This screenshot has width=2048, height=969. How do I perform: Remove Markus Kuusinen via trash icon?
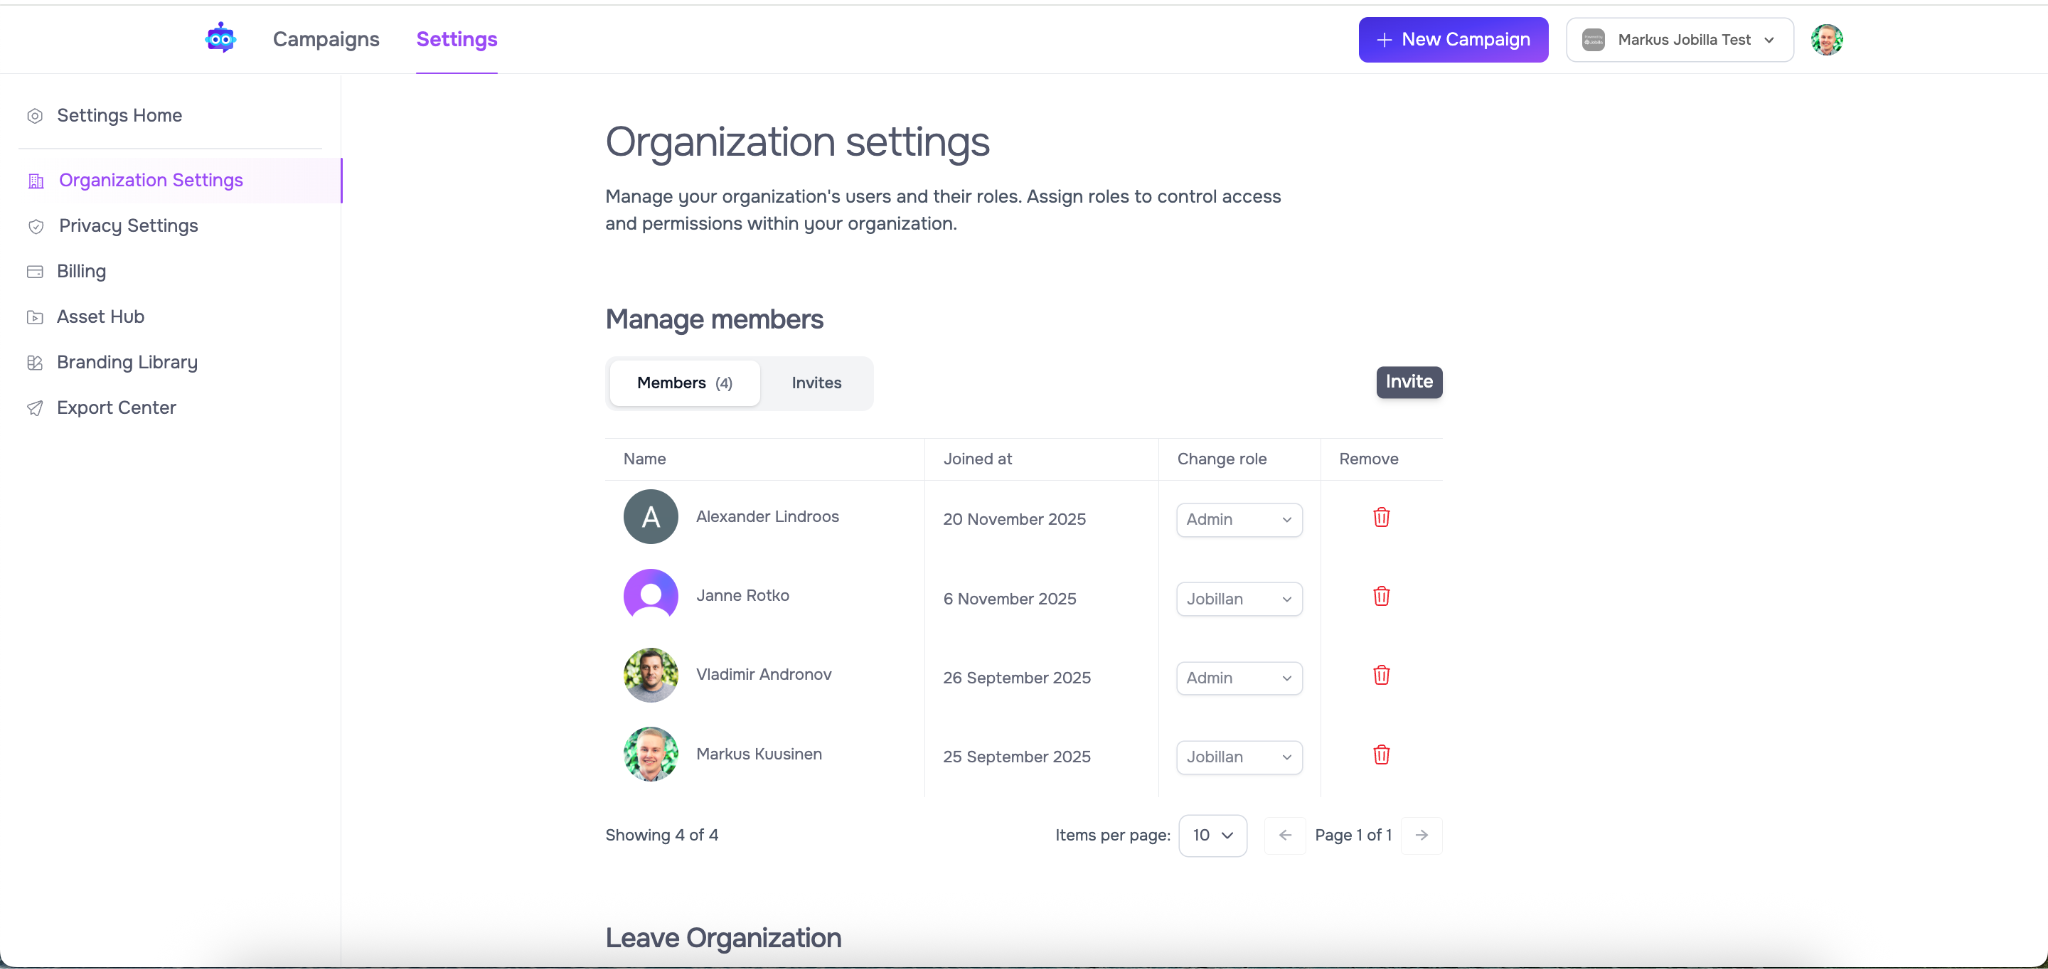click(1381, 755)
